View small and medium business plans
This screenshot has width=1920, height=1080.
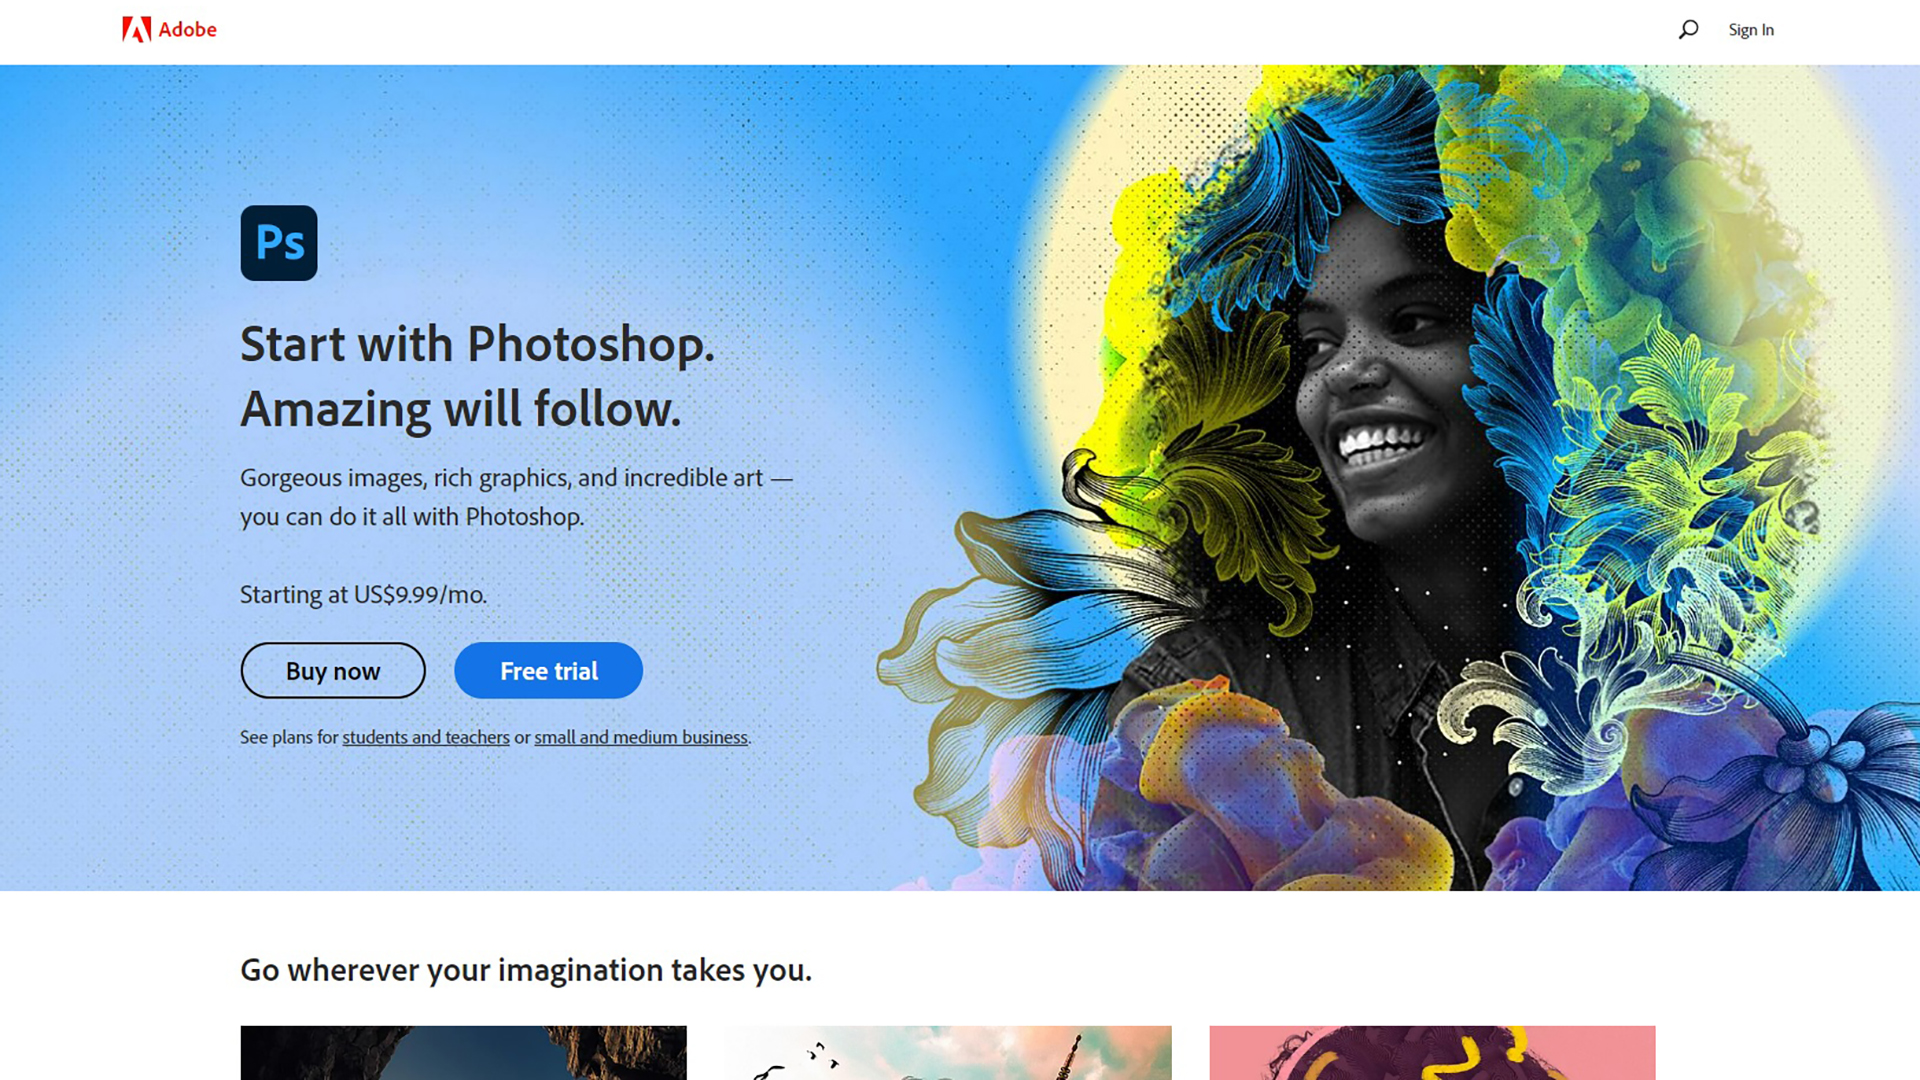(640, 737)
